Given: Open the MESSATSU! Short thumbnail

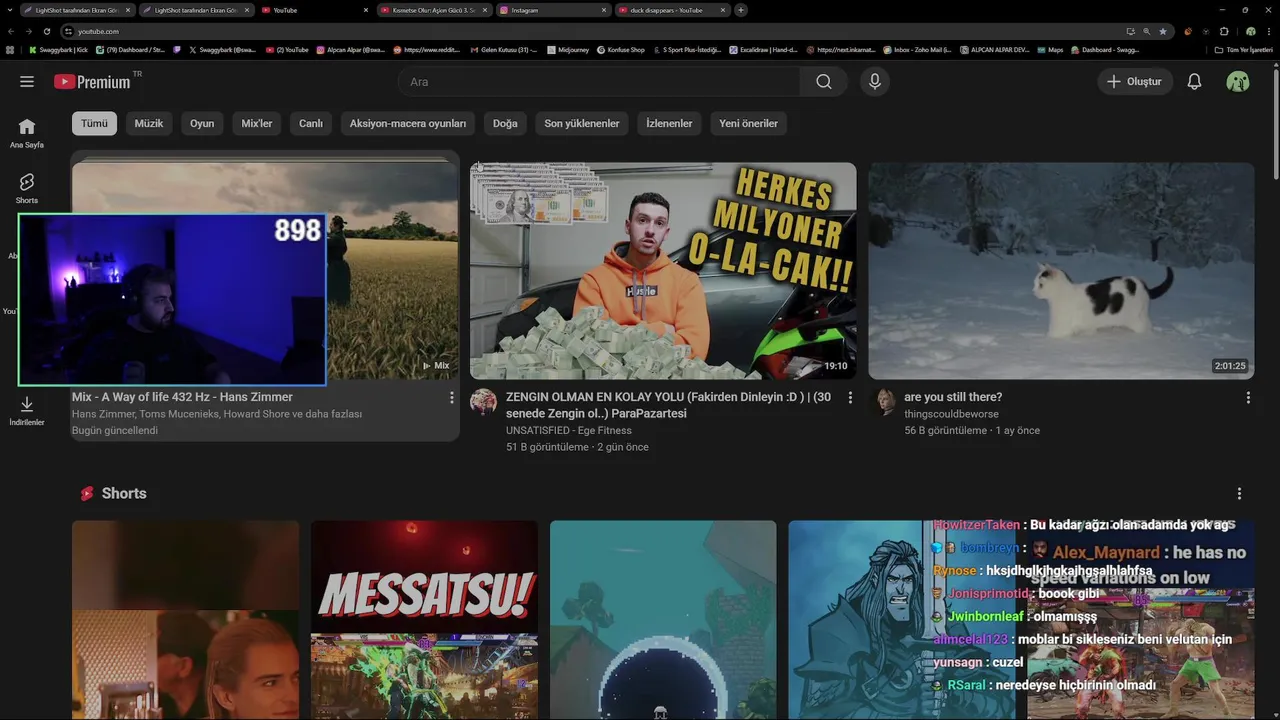Looking at the screenshot, I should 424,620.
